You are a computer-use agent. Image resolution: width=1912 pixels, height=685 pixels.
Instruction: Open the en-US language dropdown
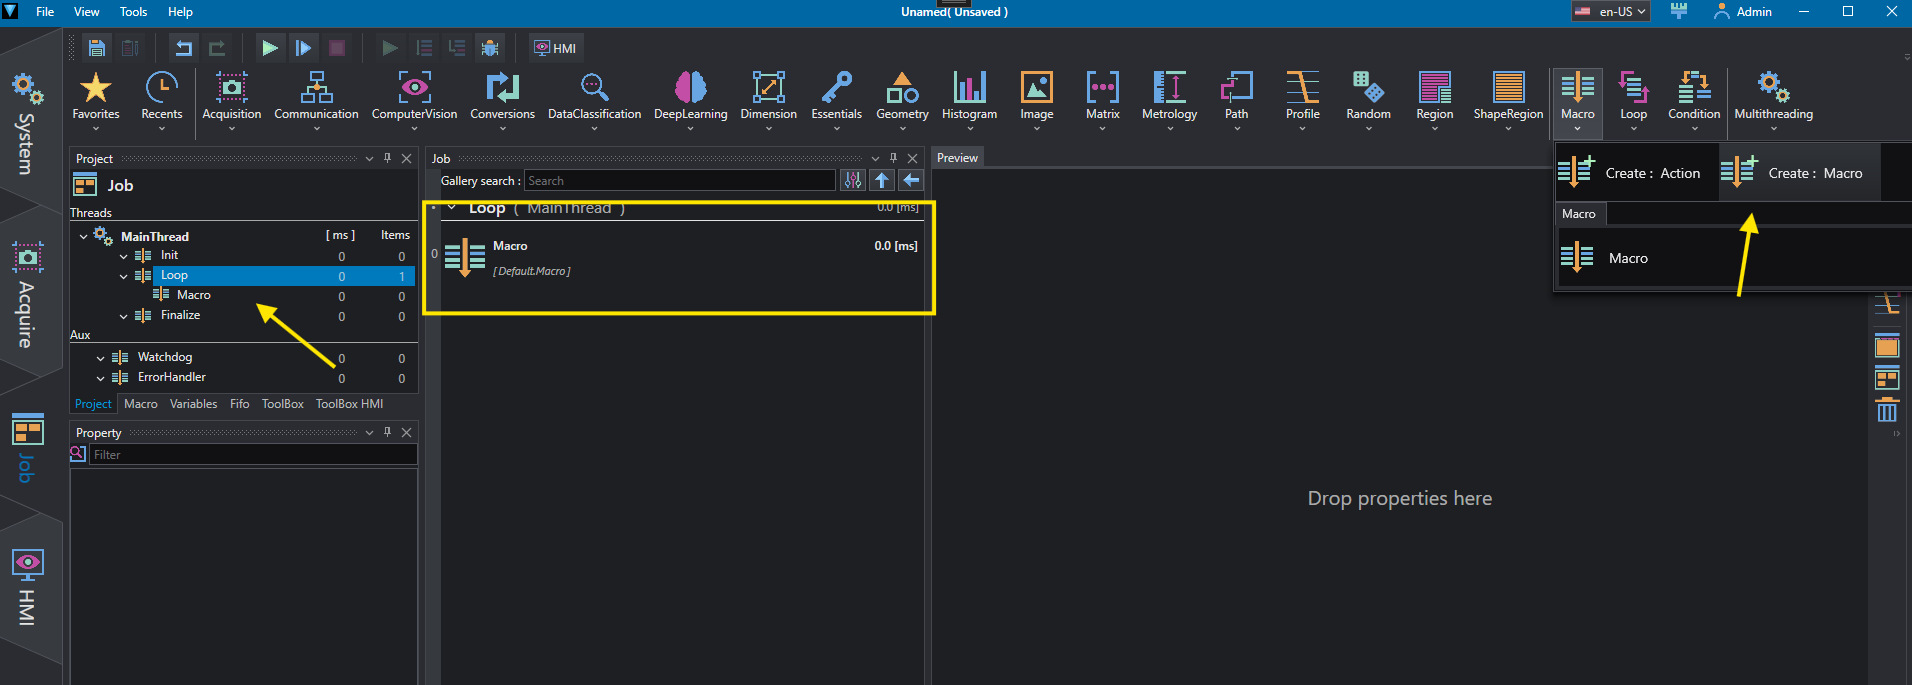pos(1610,12)
